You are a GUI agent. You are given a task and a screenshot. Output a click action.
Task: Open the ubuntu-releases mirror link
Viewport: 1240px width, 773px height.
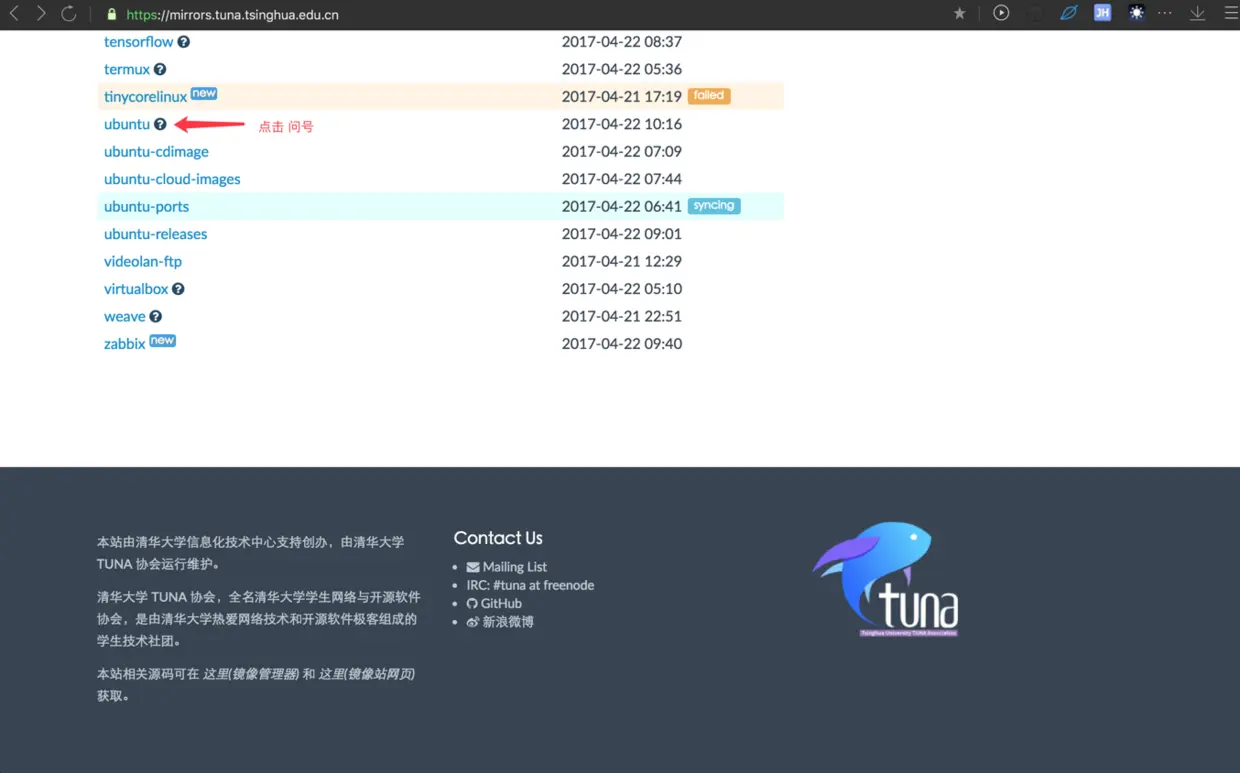point(155,234)
